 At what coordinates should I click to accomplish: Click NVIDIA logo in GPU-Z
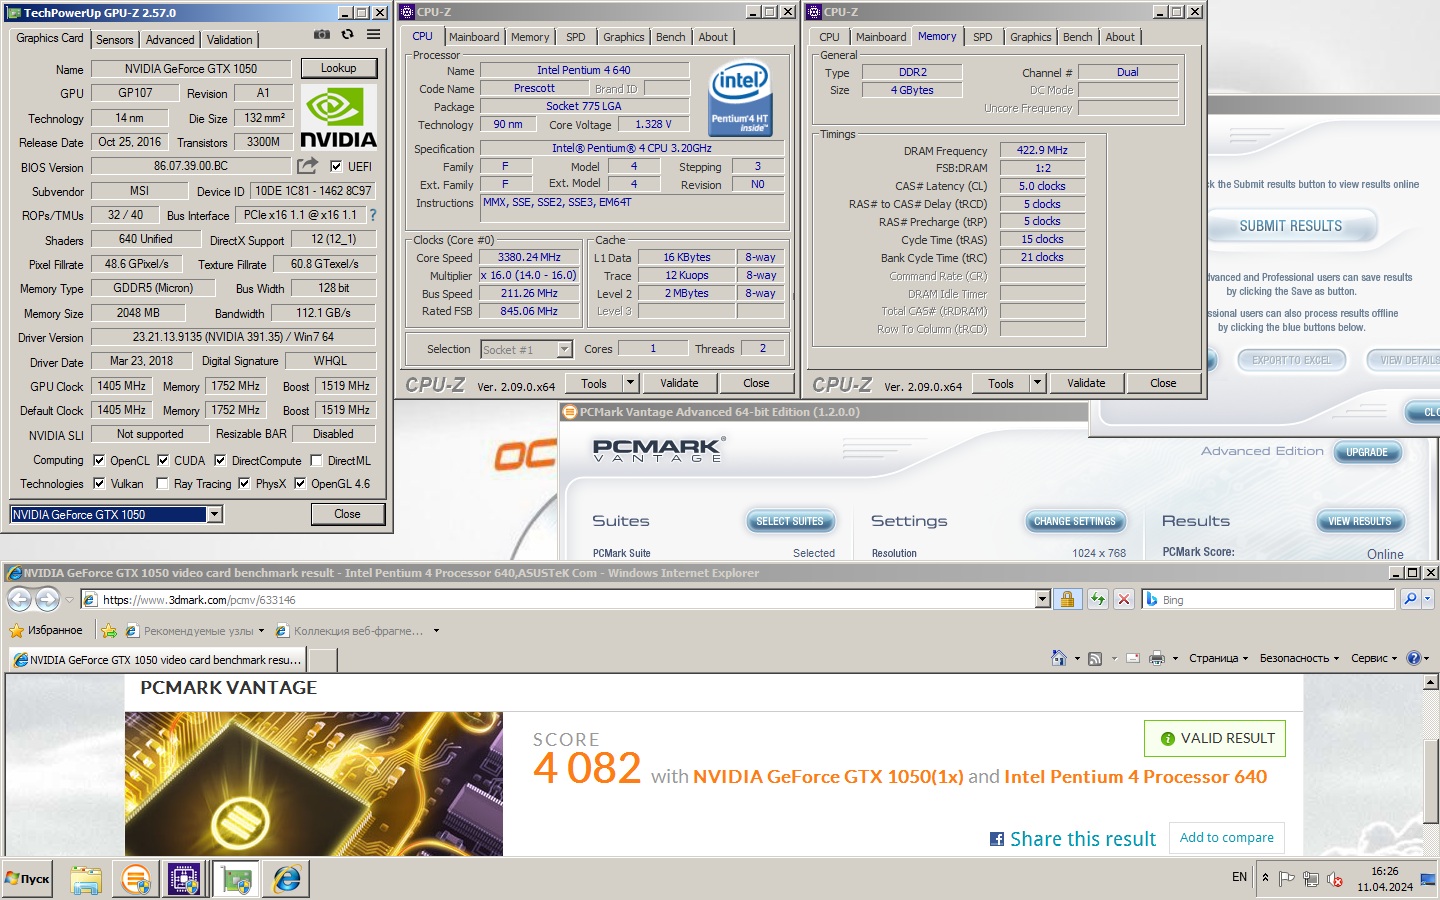click(x=338, y=117)
